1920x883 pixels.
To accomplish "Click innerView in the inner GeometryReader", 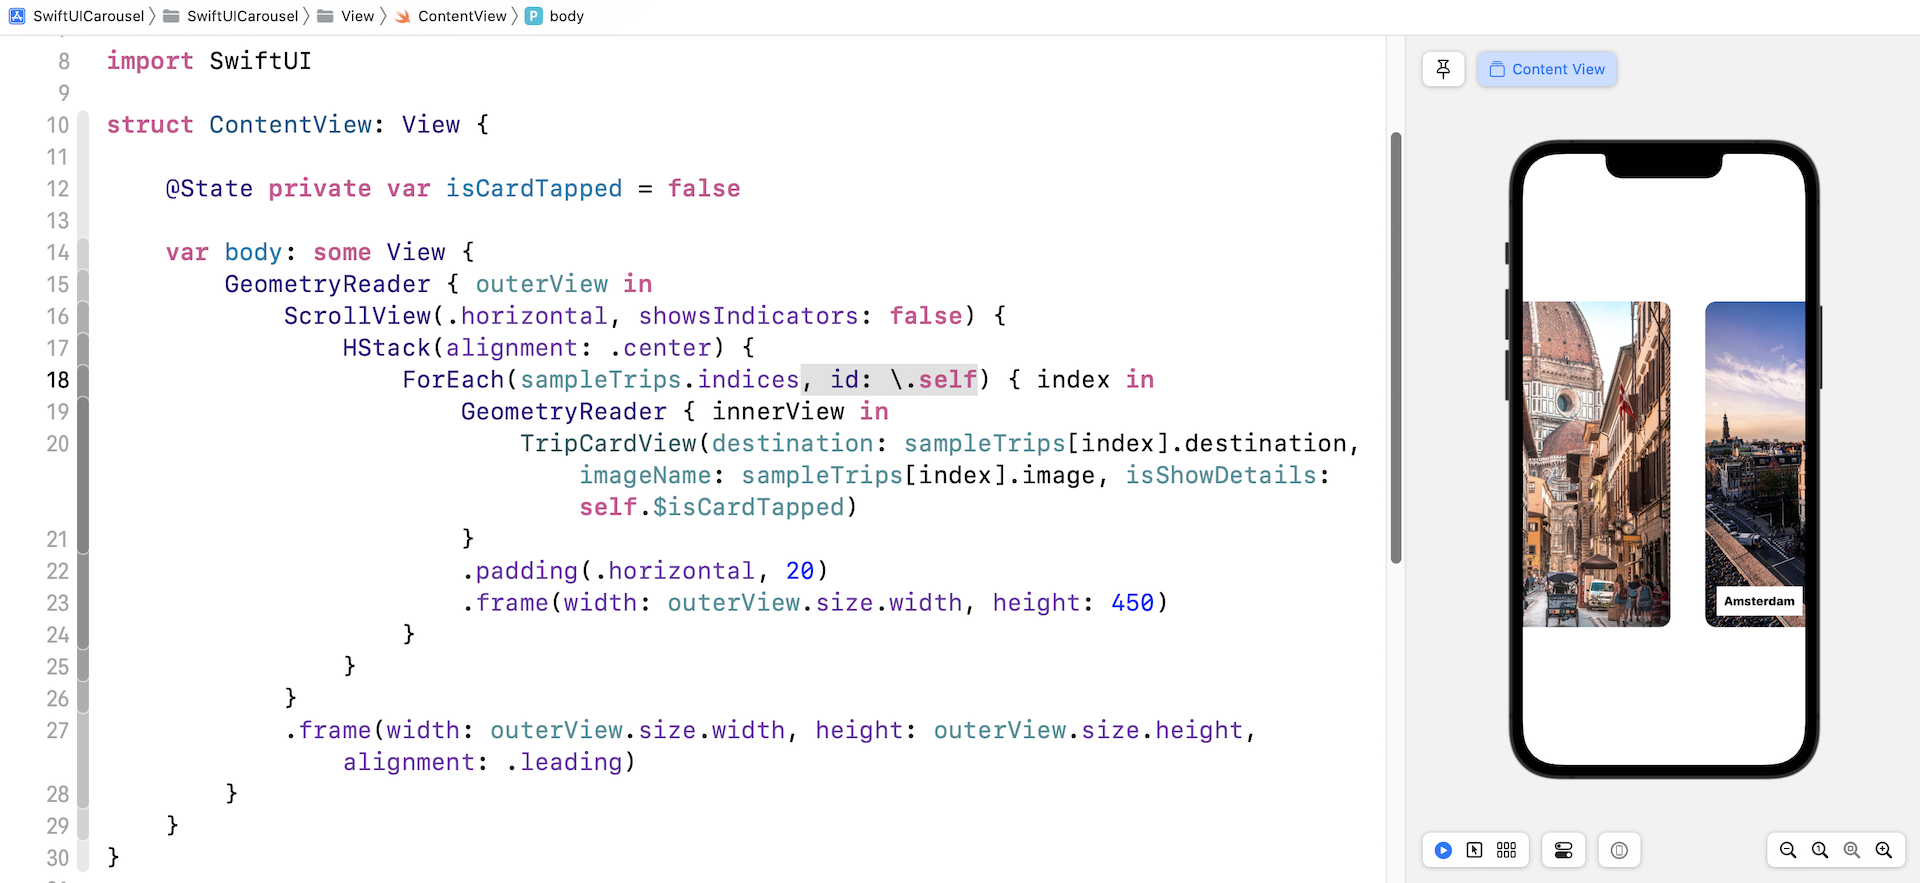I will [778, 412].
